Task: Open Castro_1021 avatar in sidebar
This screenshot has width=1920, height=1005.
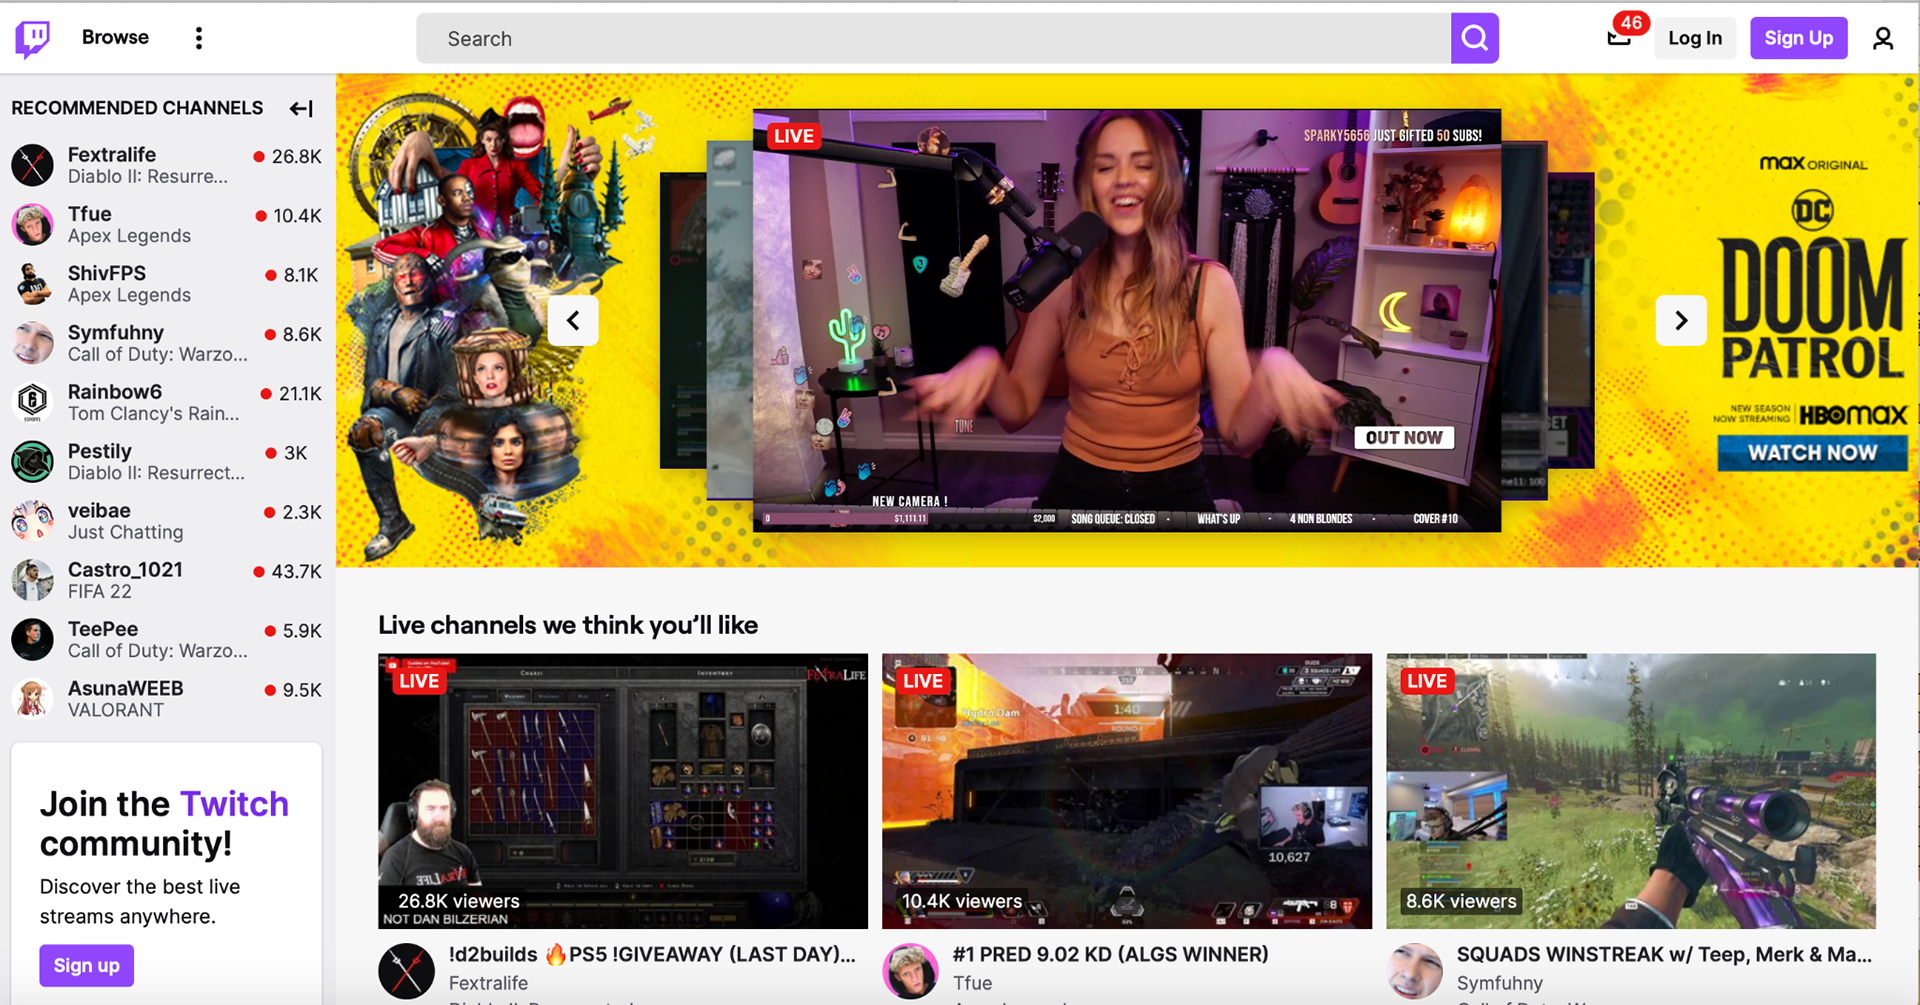Action: point(32,580)
